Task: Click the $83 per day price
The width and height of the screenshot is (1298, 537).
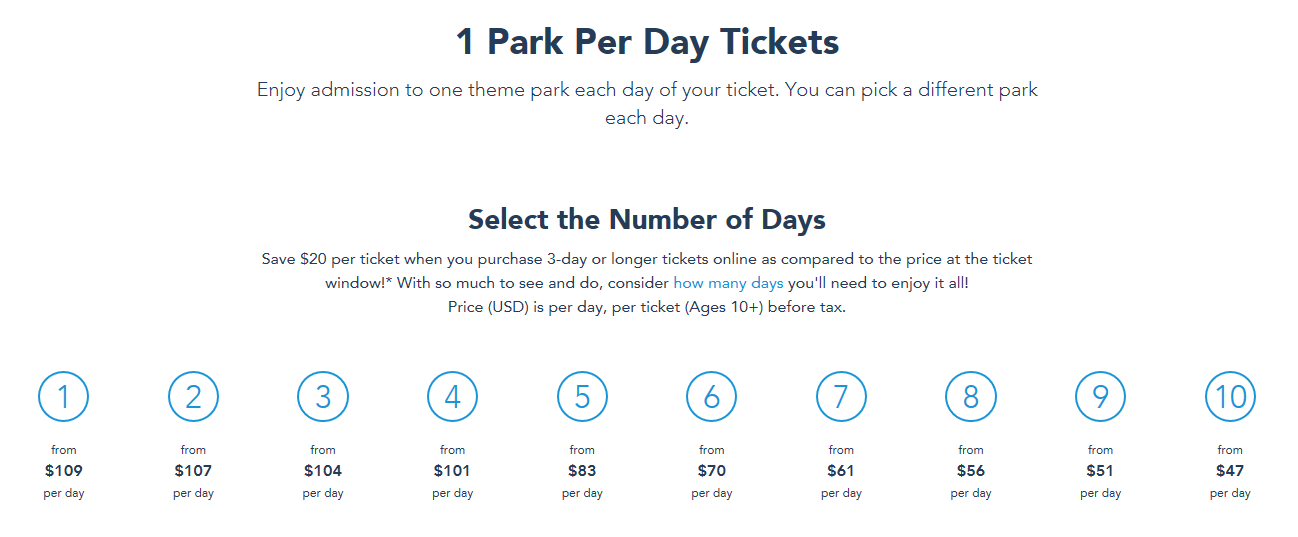Action: [582, 471]
